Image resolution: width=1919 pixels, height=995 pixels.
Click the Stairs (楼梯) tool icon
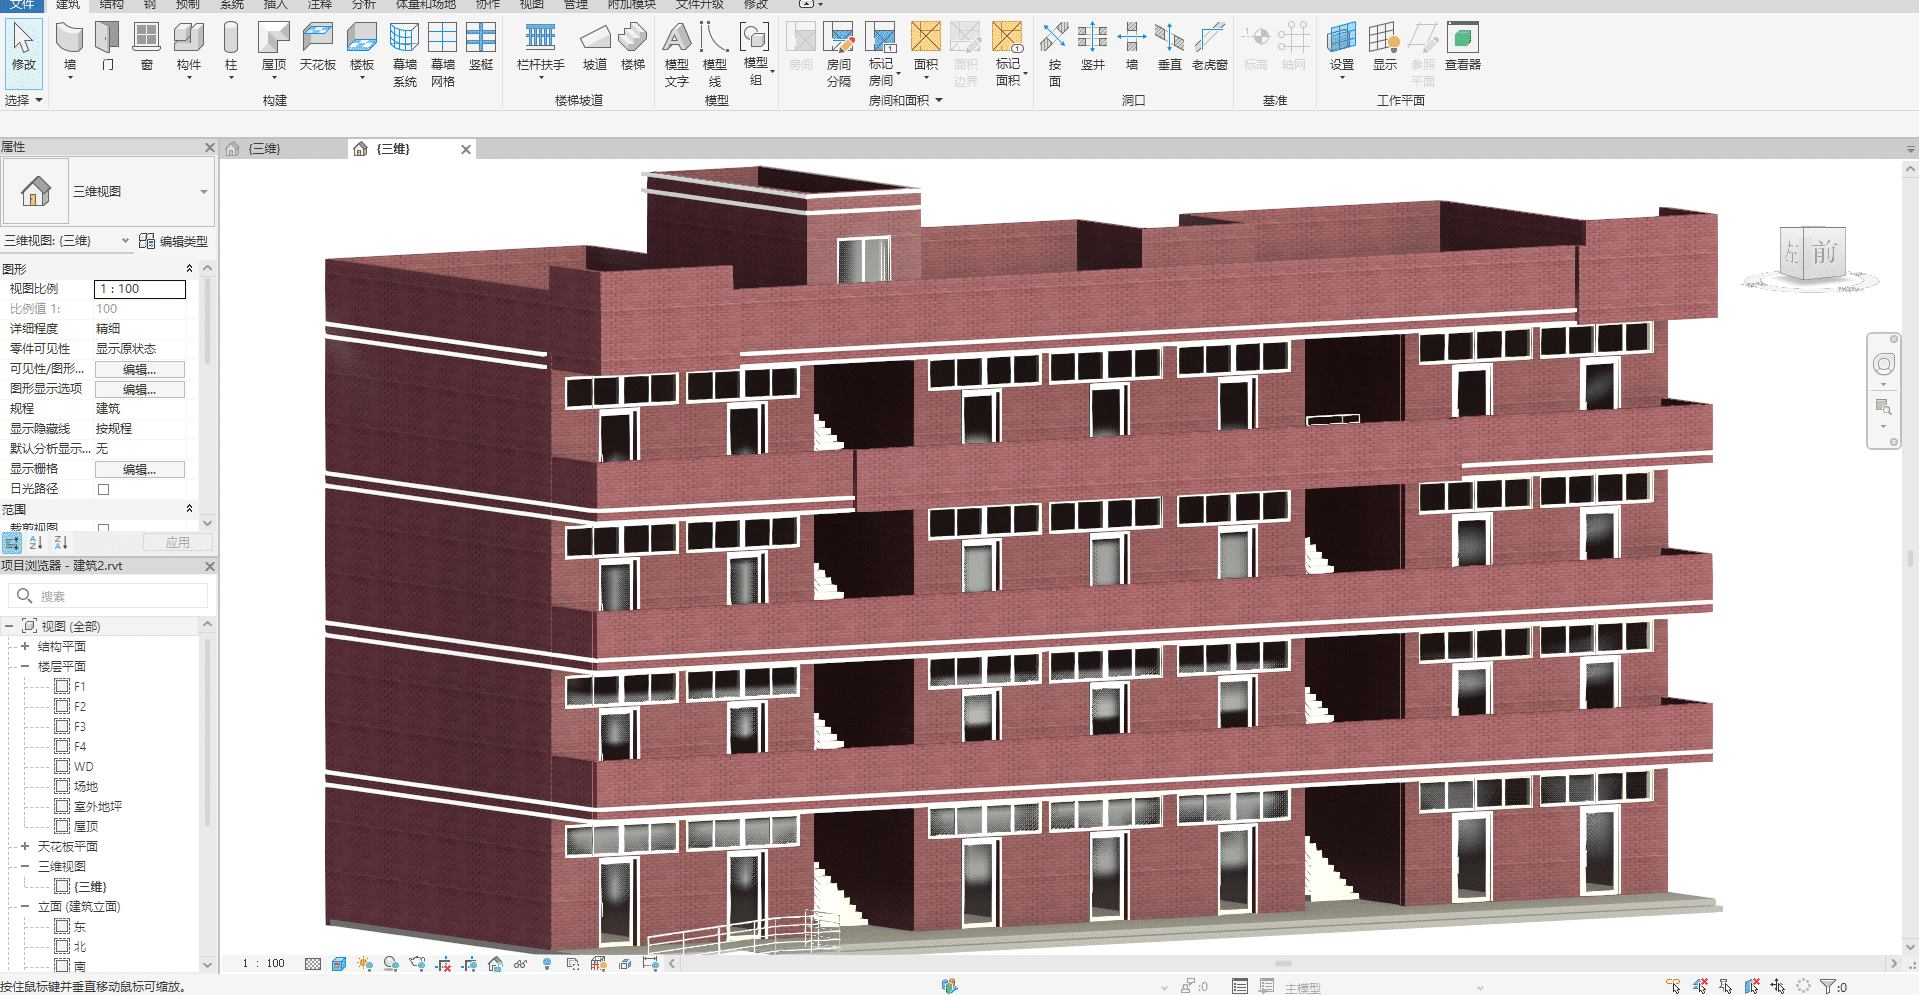coord(632,39)
